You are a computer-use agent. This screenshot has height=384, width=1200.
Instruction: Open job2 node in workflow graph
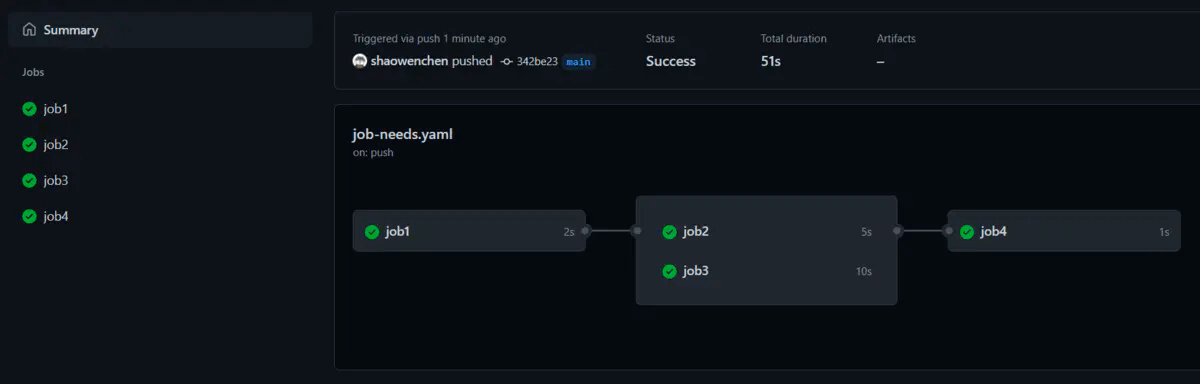click(x=766, y=232)
